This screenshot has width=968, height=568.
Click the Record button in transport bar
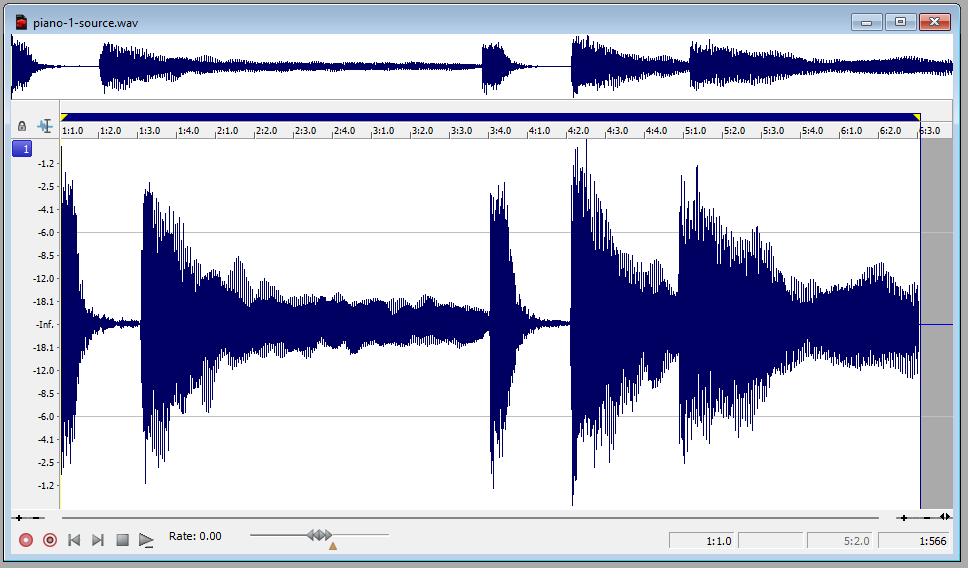[26, 540]
